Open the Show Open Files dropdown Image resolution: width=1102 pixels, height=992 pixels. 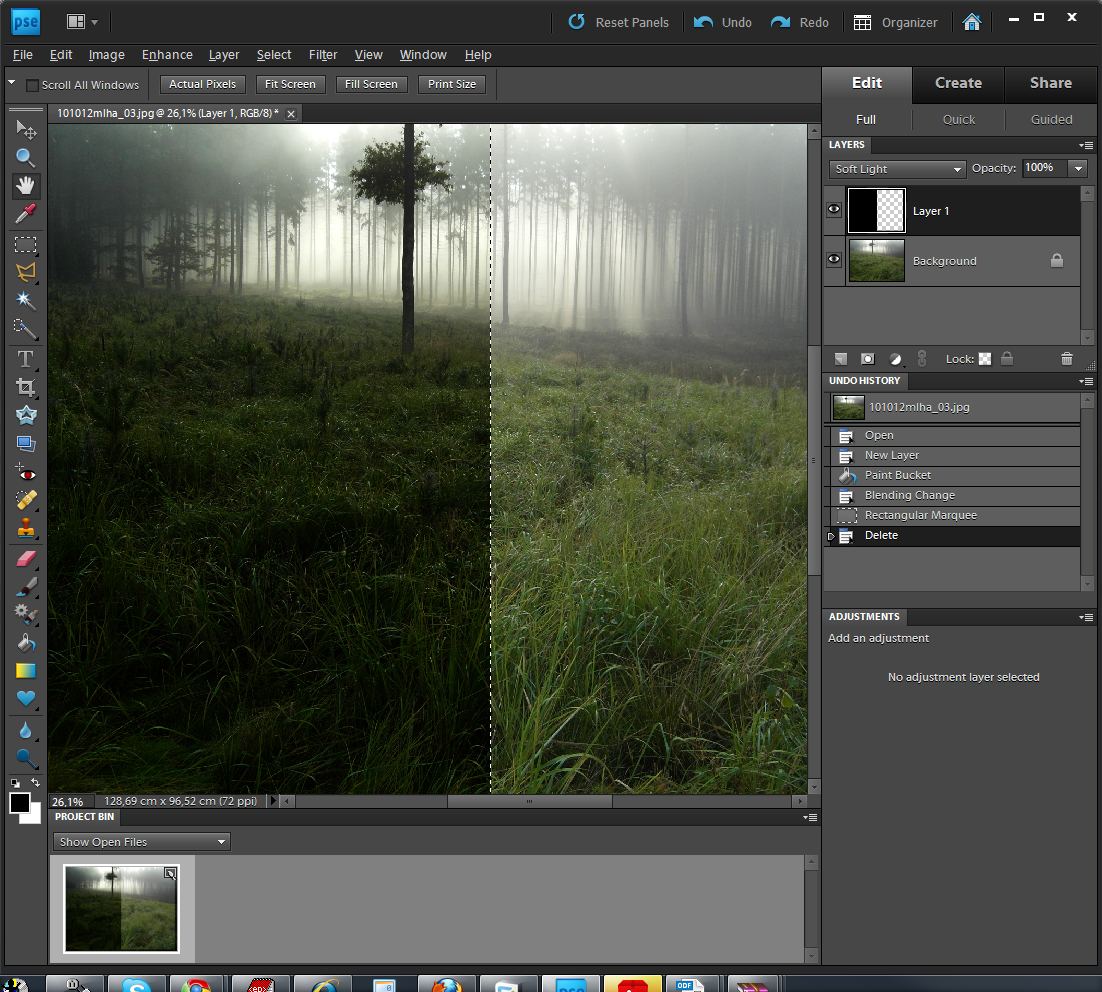pyautogui.click(x=141, y=842)
